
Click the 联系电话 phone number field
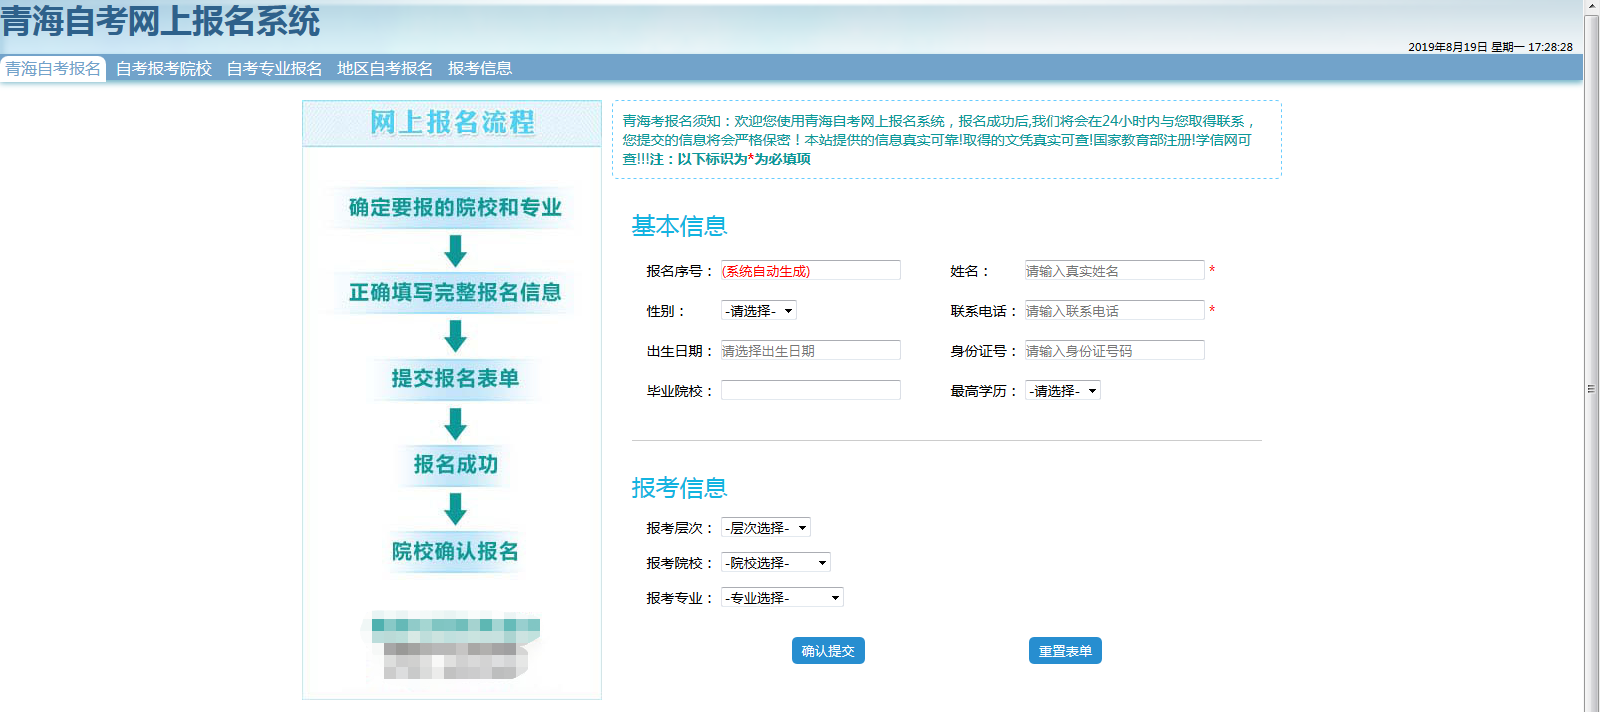pos(1114,311)
